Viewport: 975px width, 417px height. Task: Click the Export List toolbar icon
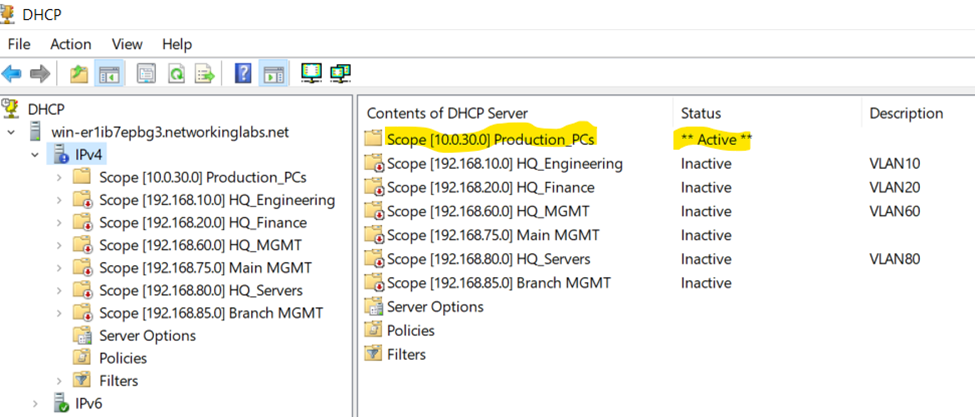tap(205, 74)
